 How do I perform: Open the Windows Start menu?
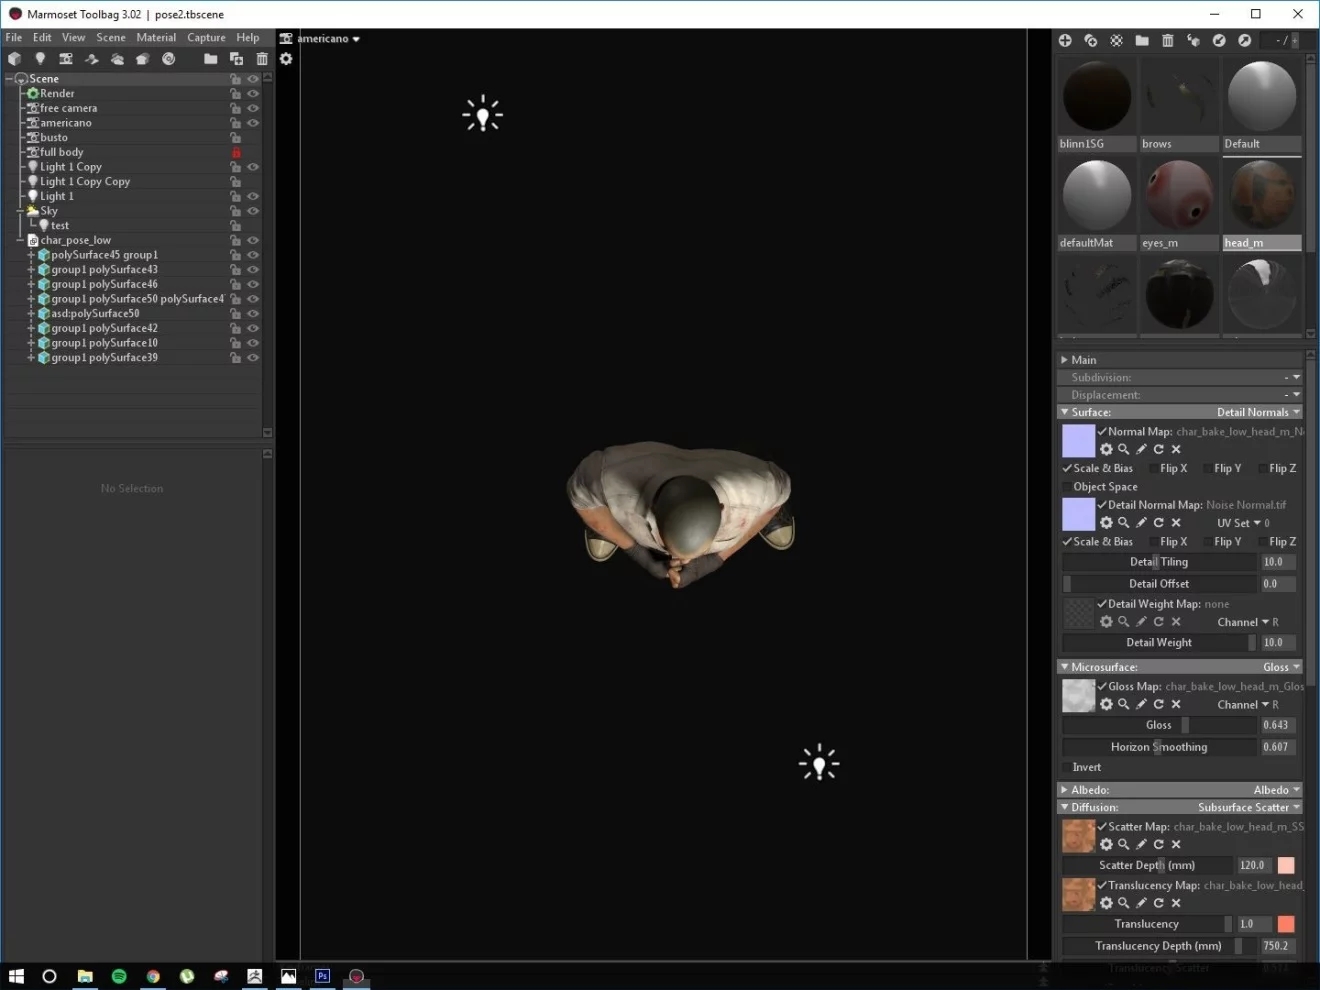point(16,976)
